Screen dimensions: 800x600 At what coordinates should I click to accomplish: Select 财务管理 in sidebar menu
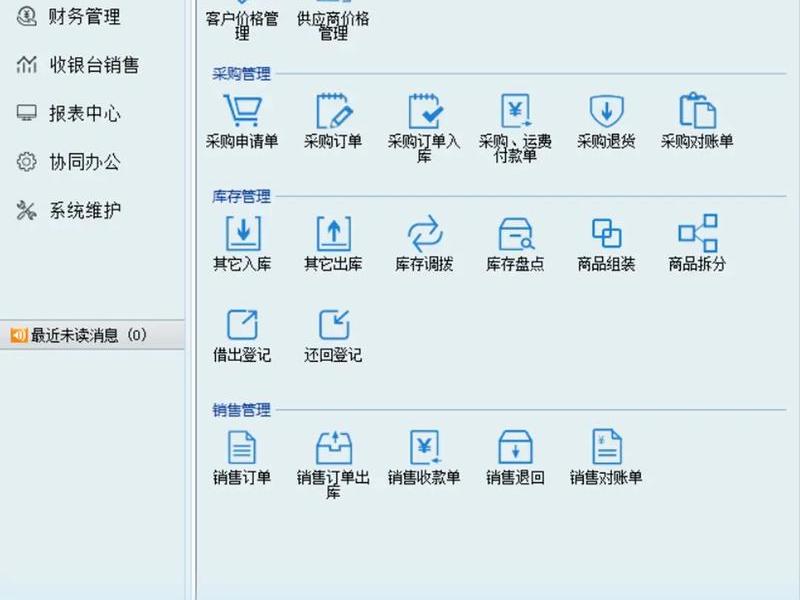point(85,16)
